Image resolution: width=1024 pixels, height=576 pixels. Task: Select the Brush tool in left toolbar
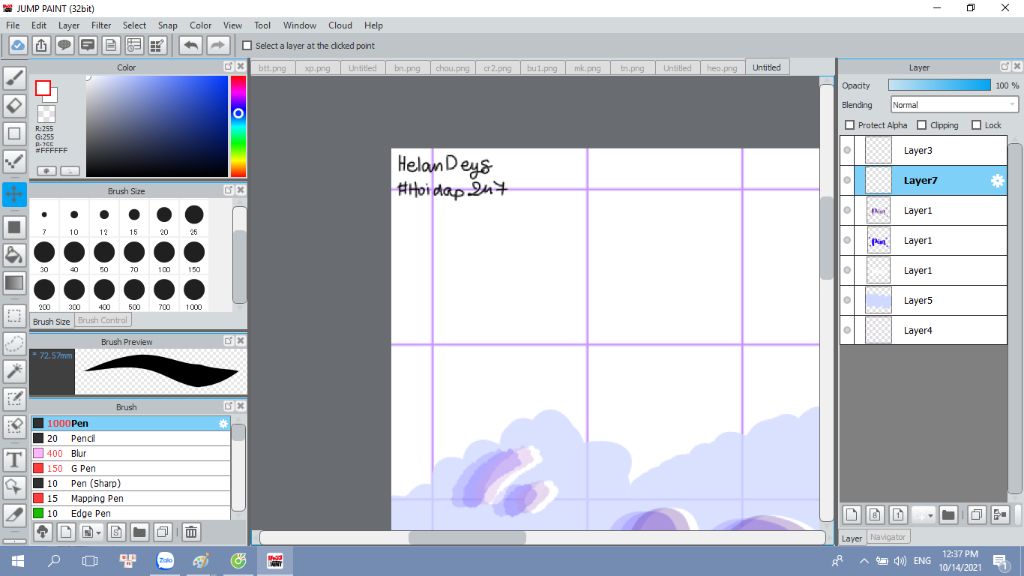[14, 78]
